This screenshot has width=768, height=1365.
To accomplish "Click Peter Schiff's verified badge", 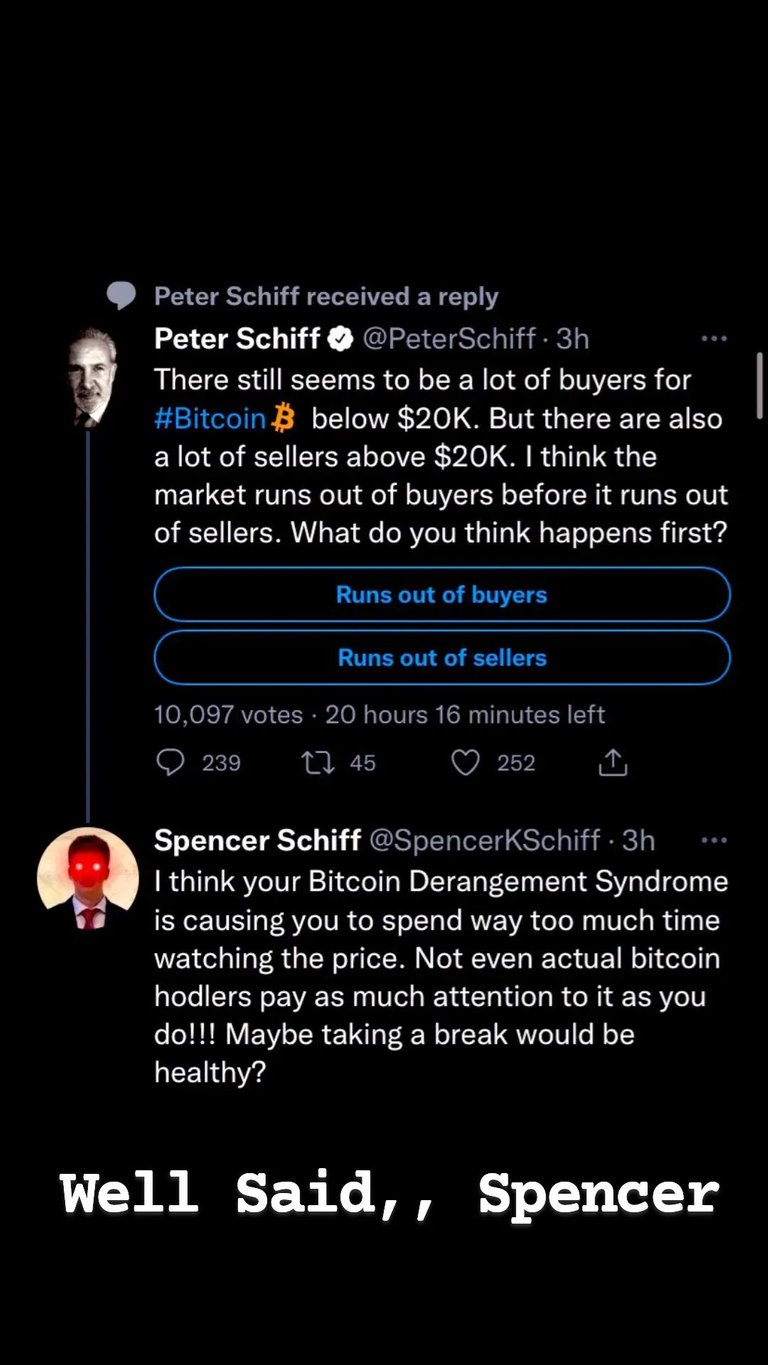I will [x=341, y=339].
